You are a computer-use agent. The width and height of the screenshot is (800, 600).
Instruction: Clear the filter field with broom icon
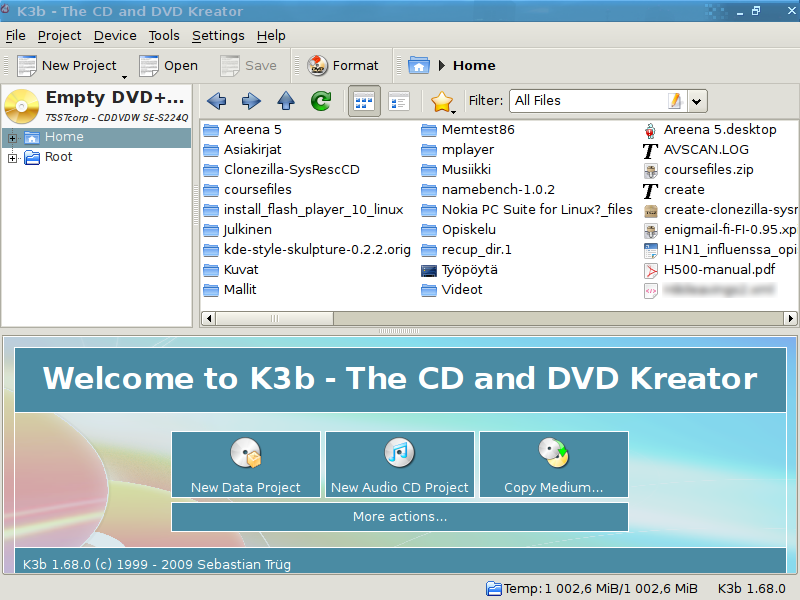[x=675, y=101]
